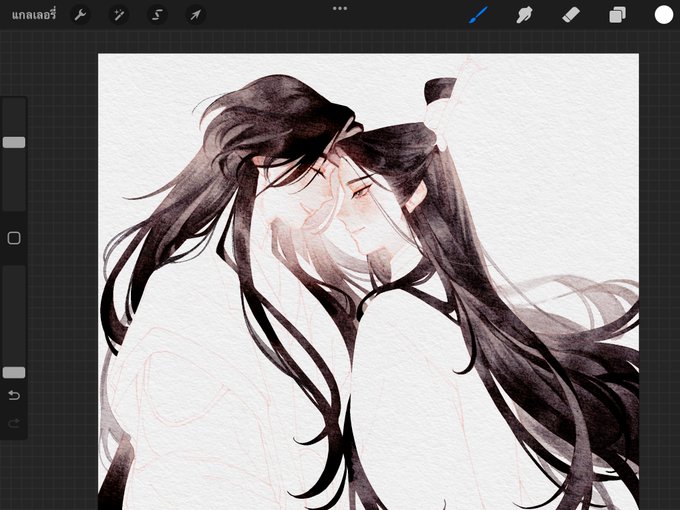
Task: Open the Gallery (แกลเลอรี่) link
Action: [34, 15]
